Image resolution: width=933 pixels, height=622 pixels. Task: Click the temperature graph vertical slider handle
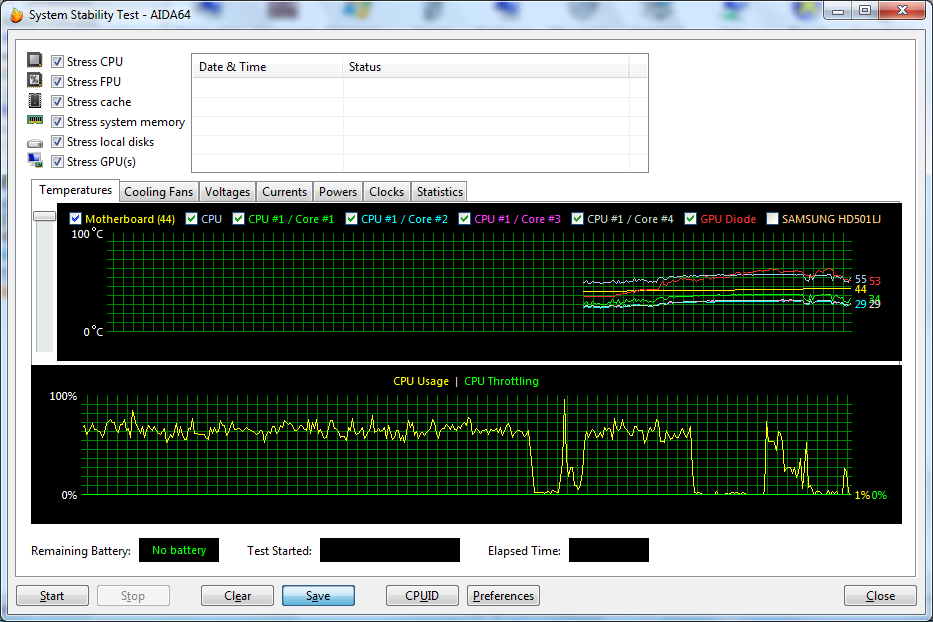point(45,216)
